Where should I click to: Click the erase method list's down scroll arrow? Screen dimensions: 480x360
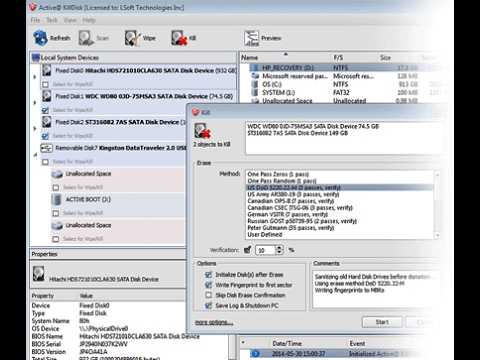point(437,235)
